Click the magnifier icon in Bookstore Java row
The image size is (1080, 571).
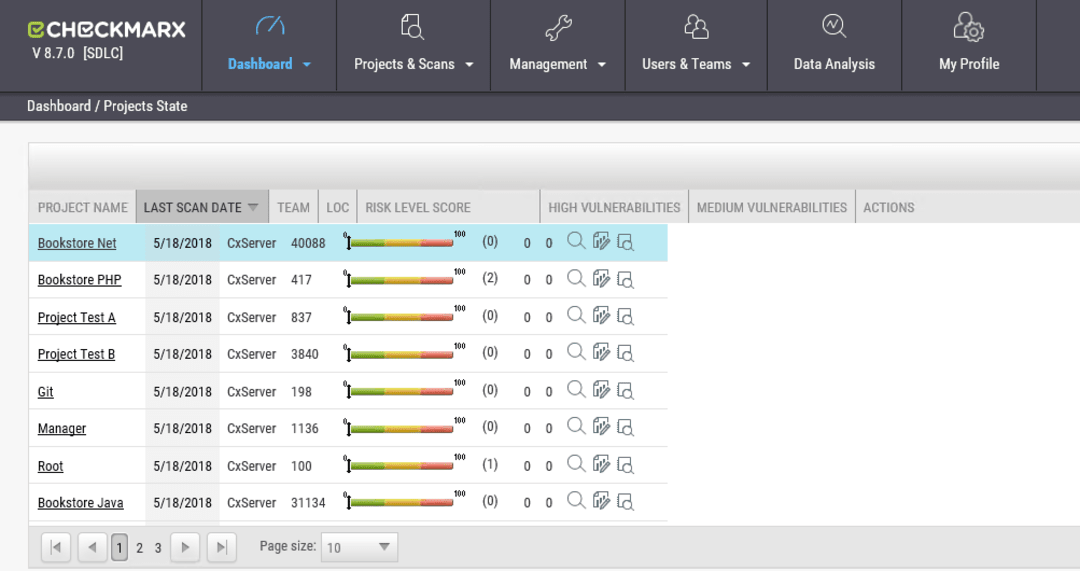tap(576, 500)
